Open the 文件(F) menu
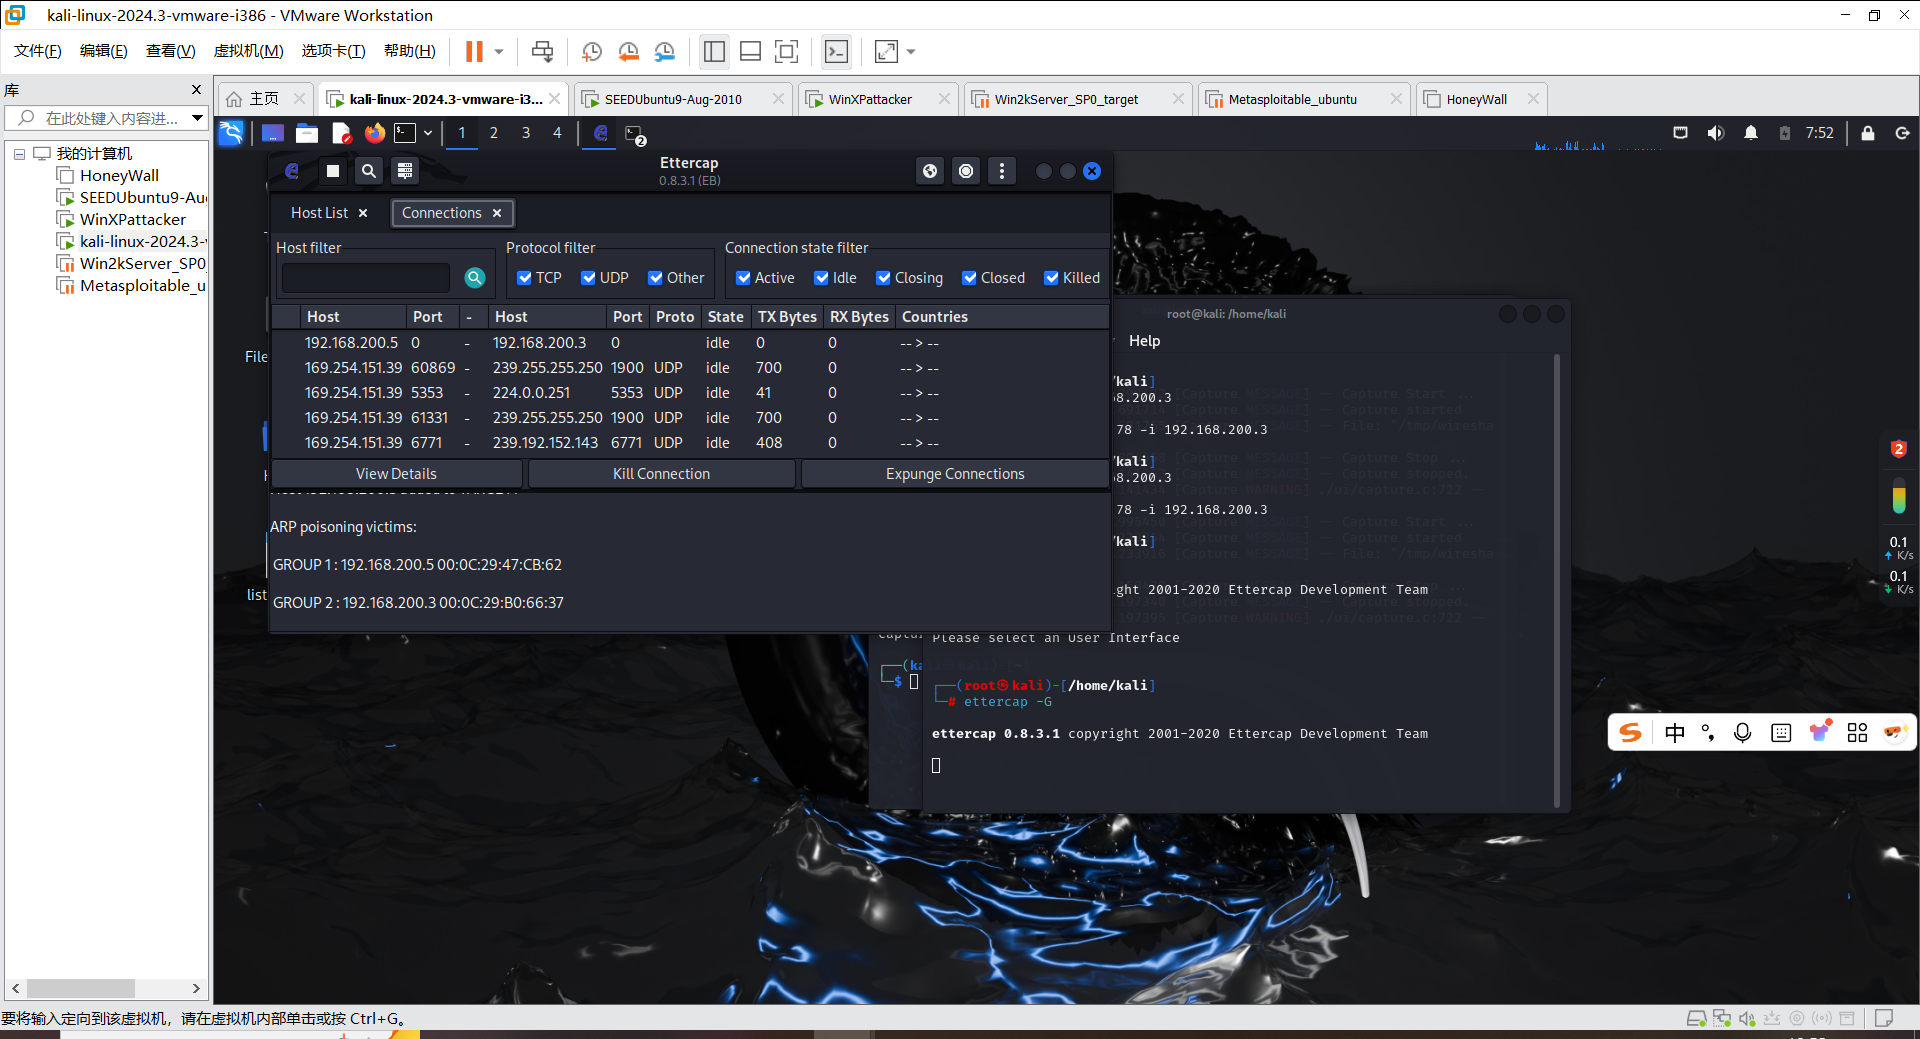 [37, 51]
